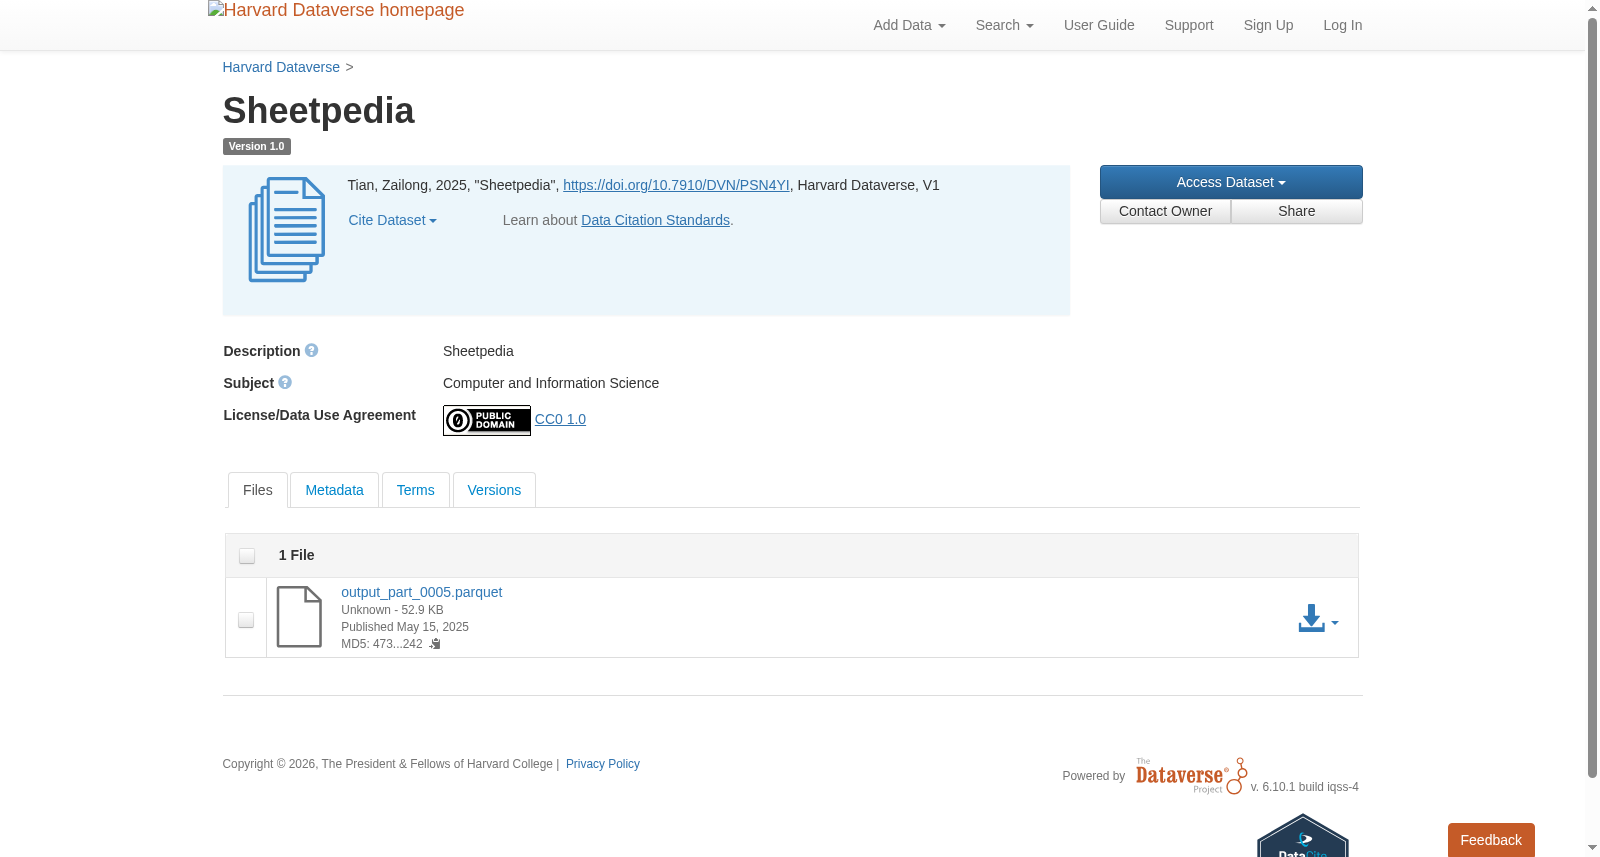Copy the MD5 checksum via clipboard icon

[x=435, y=644]
